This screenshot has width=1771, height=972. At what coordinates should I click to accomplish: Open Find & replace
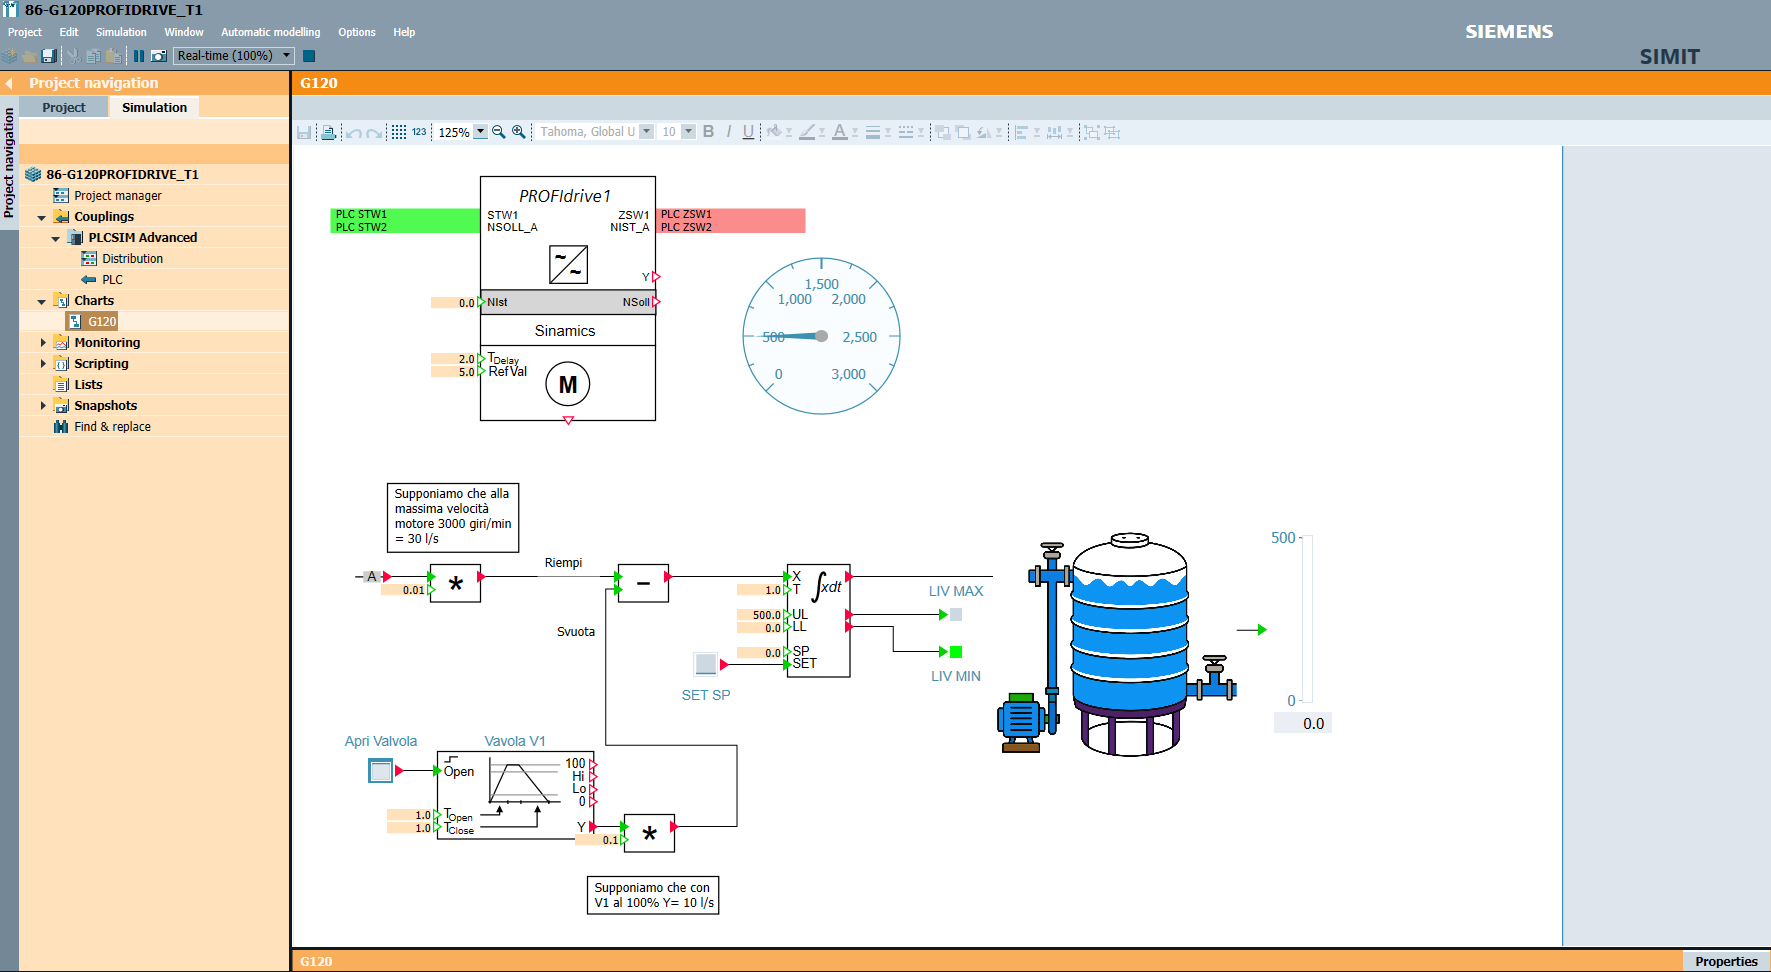coord(112,427)
